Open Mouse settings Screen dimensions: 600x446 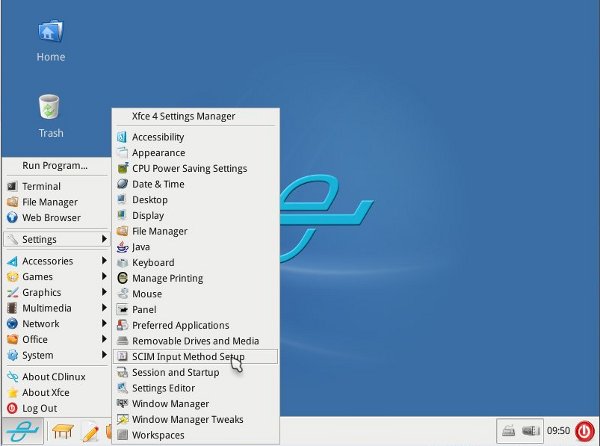tap(196, 294)
